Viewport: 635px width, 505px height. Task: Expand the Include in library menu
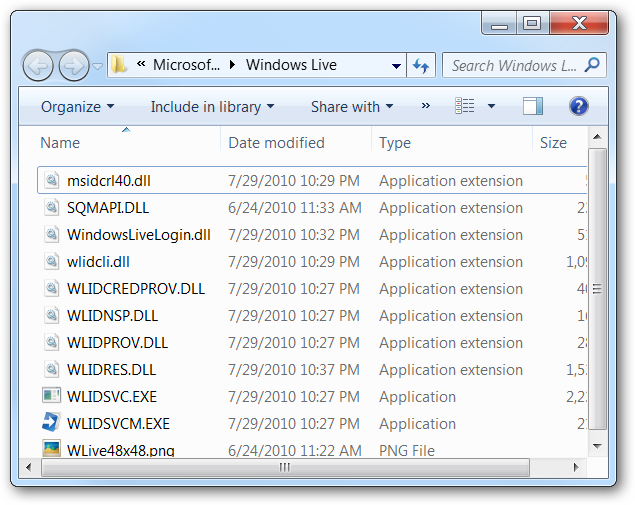212,107
